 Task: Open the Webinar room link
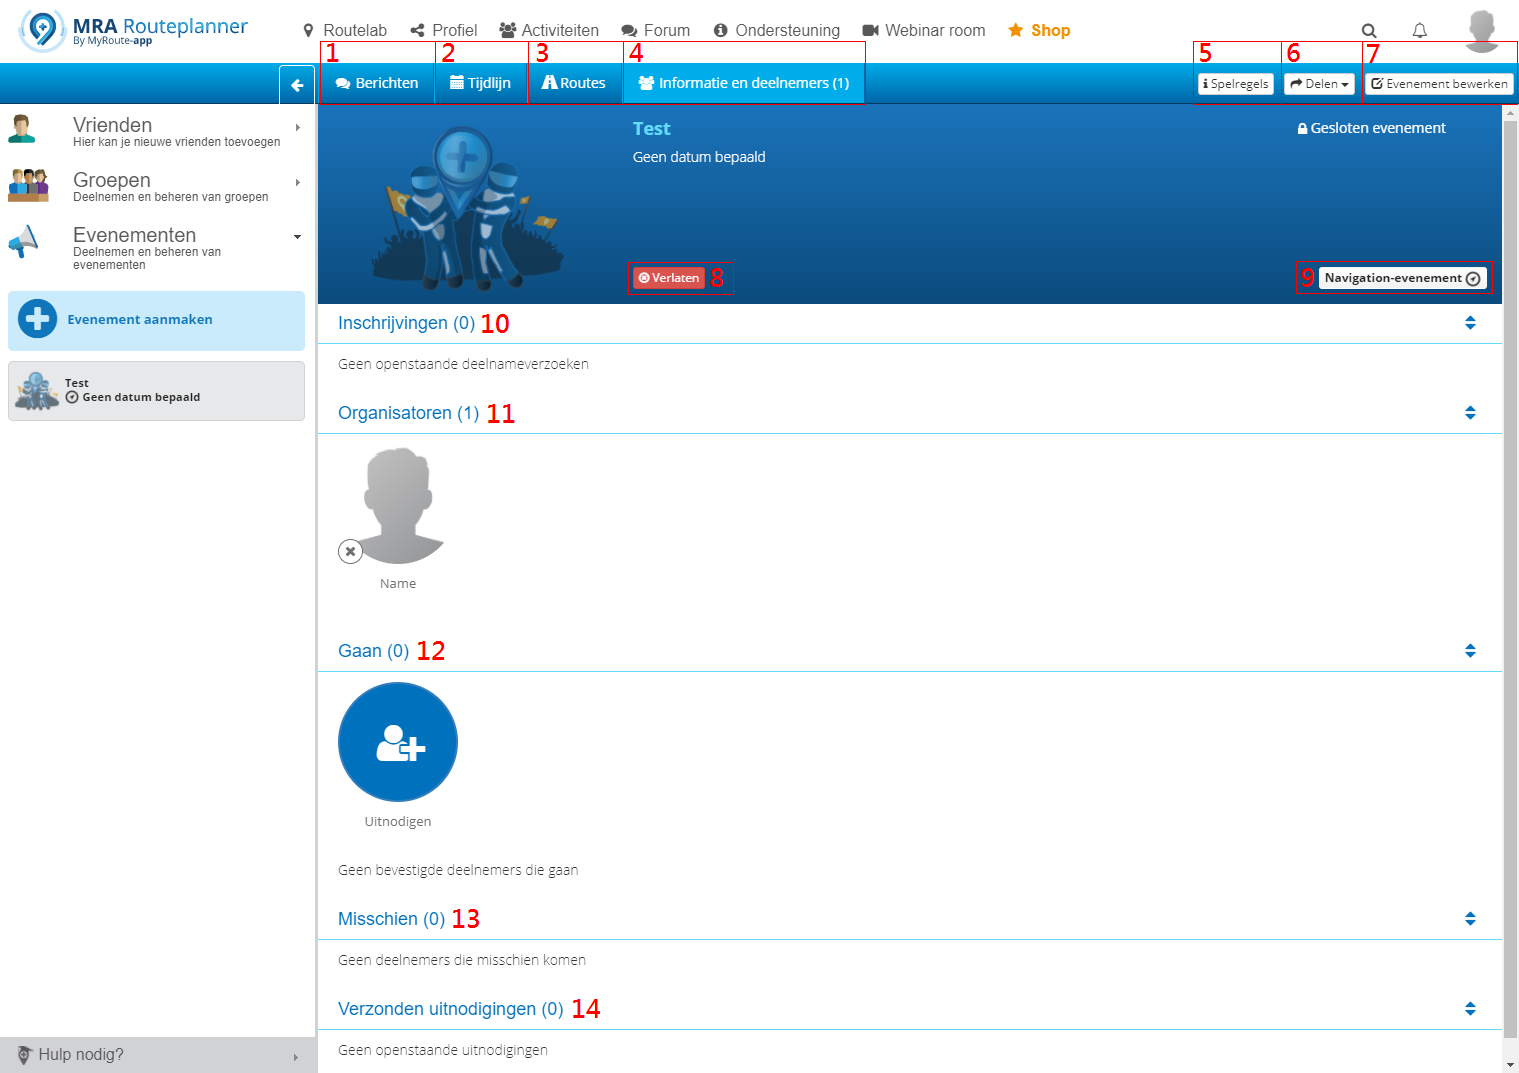[924, 30]
